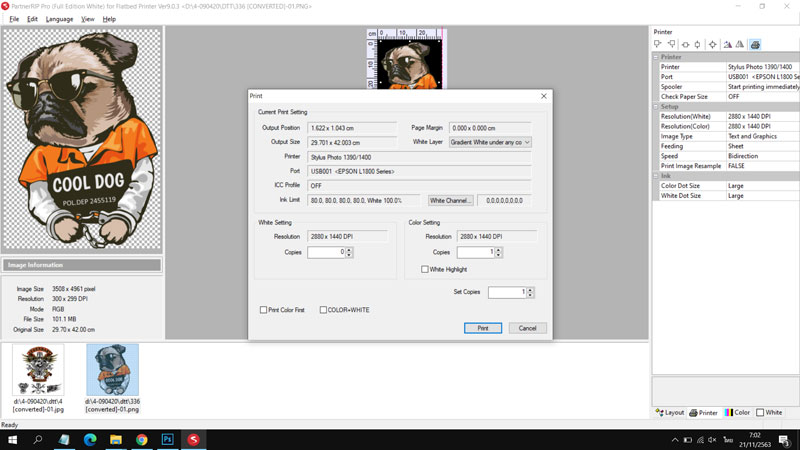This screenshot has height=450, width=800.
Task: Click the battery icon in system tray
Action: [688, 440]
